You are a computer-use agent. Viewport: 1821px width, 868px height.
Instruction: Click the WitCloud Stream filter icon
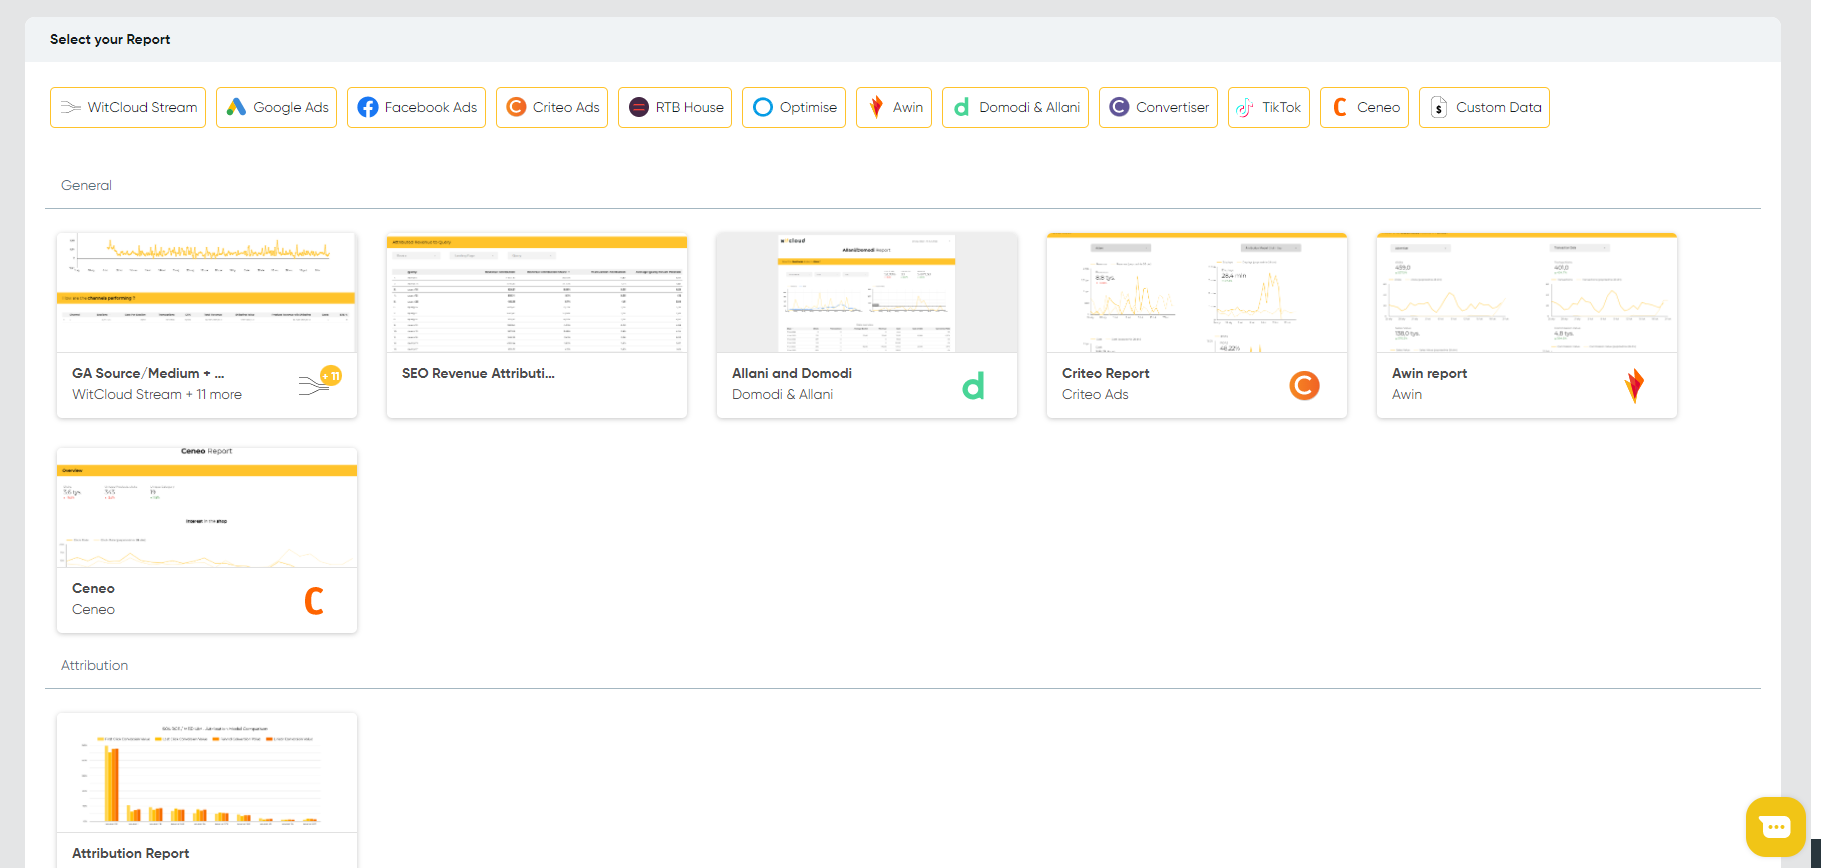(x=71, y=107)
